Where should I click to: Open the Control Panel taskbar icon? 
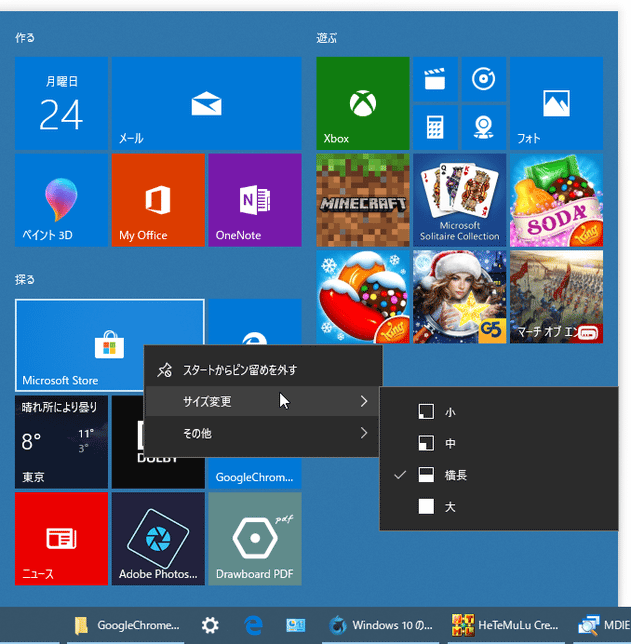tap(295, 625)
